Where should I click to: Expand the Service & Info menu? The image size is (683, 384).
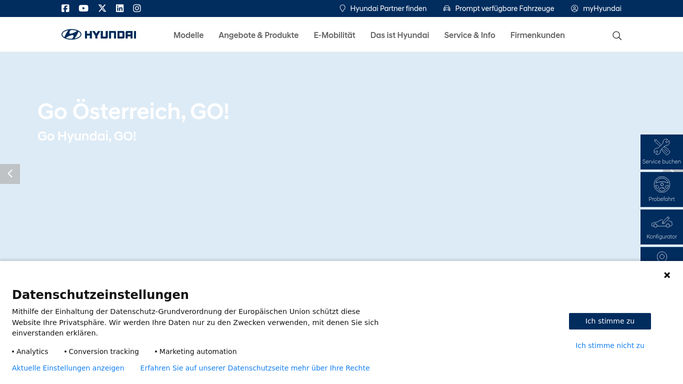click(x=470, y=35)
